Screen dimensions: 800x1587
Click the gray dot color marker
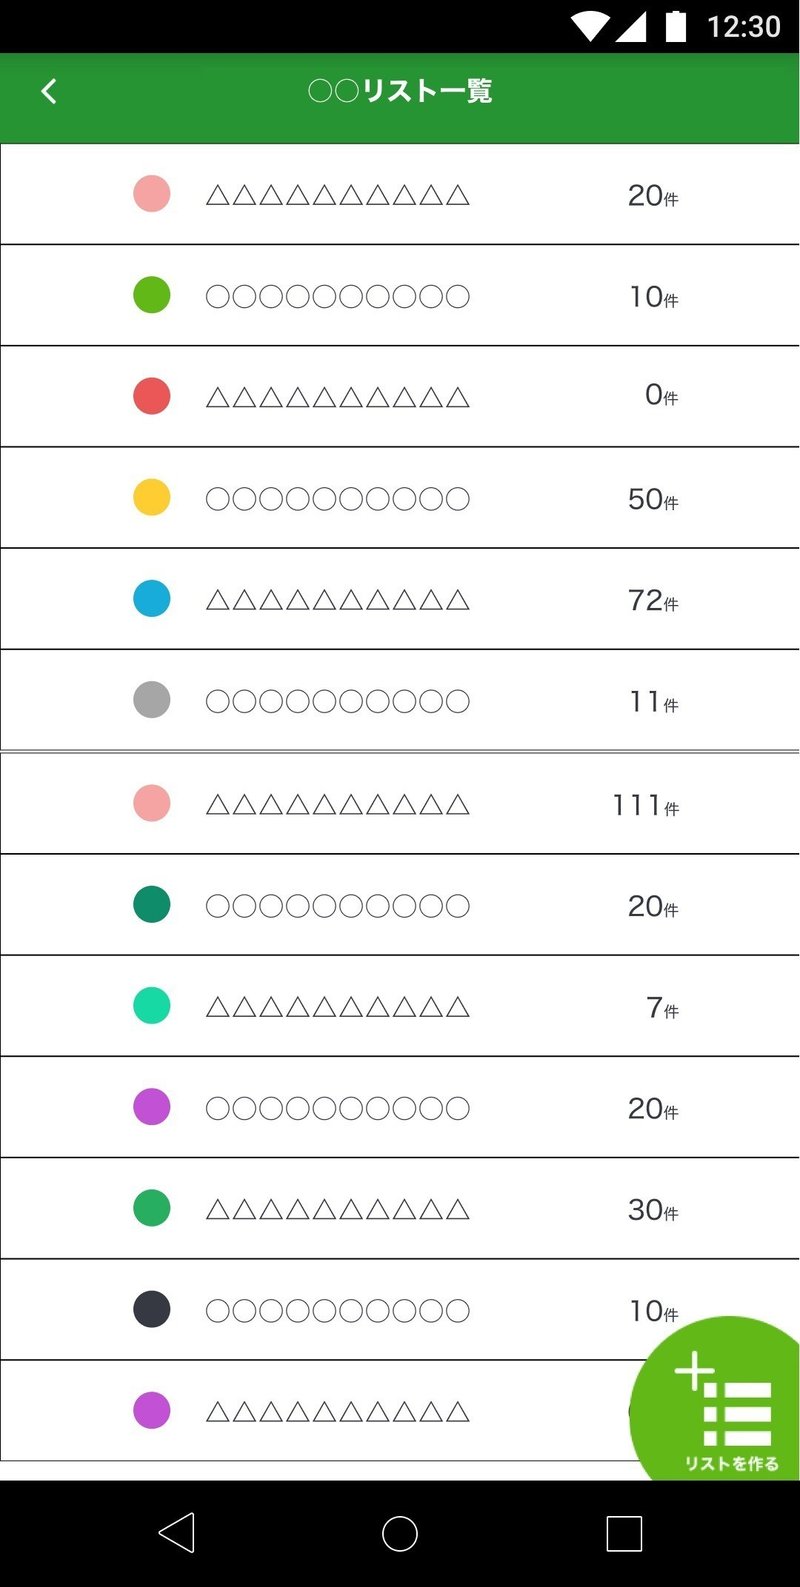point(152,700)
